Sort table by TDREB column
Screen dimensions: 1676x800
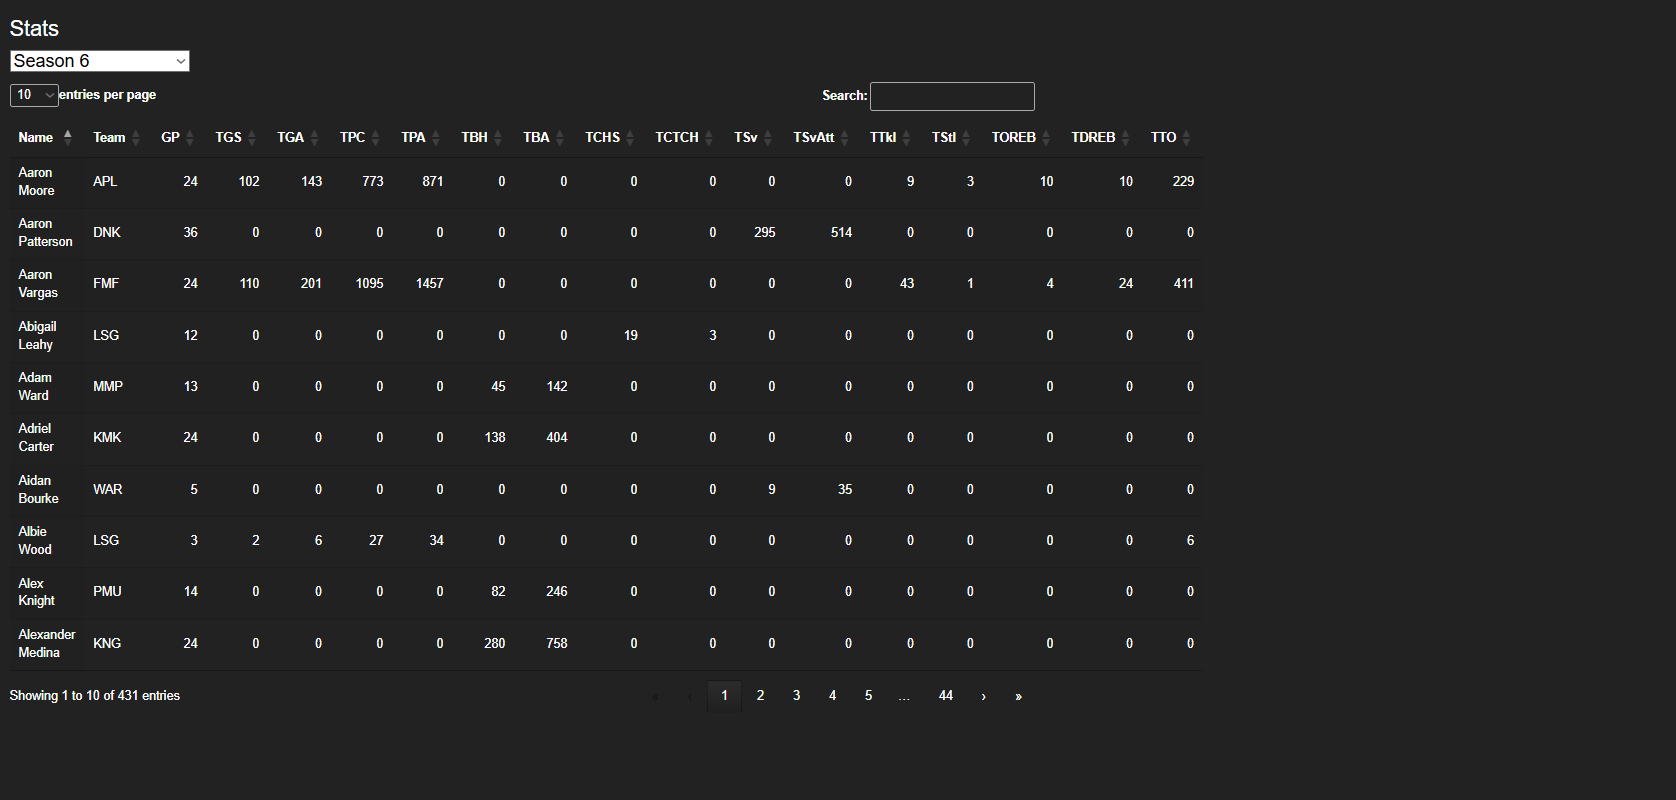tap(1100, 137)
